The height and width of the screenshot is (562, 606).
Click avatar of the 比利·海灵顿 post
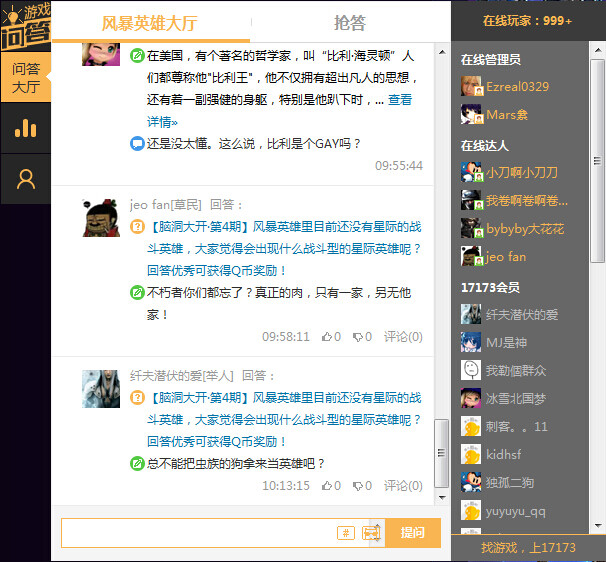[101, 54]
